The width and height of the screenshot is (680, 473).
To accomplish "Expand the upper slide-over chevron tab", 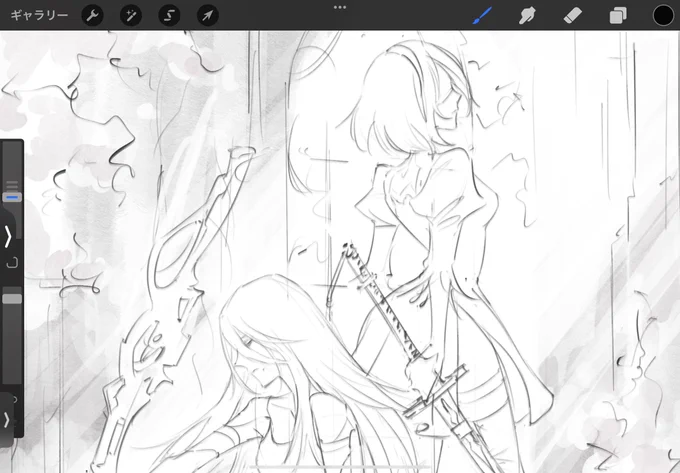I will tap(7, 236).
